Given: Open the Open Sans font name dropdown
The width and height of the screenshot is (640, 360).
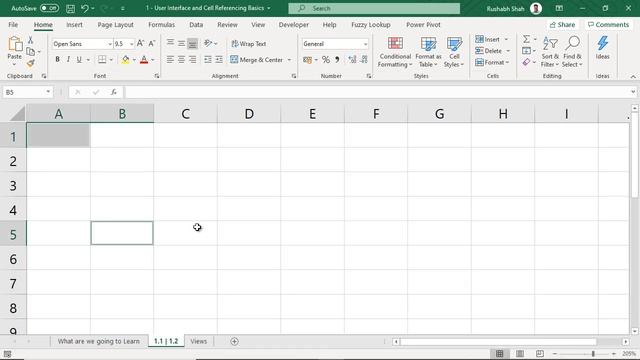Looking at the screenshot, I should [x=110, y=44].
